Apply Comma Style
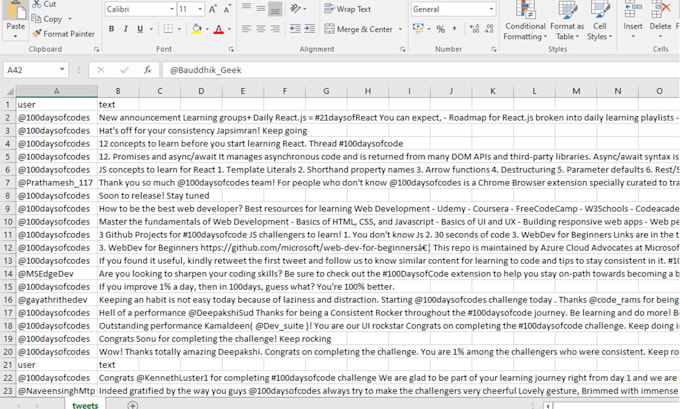Image resolution: width=680 pixels, height=409 pixels. coord(454,29)
